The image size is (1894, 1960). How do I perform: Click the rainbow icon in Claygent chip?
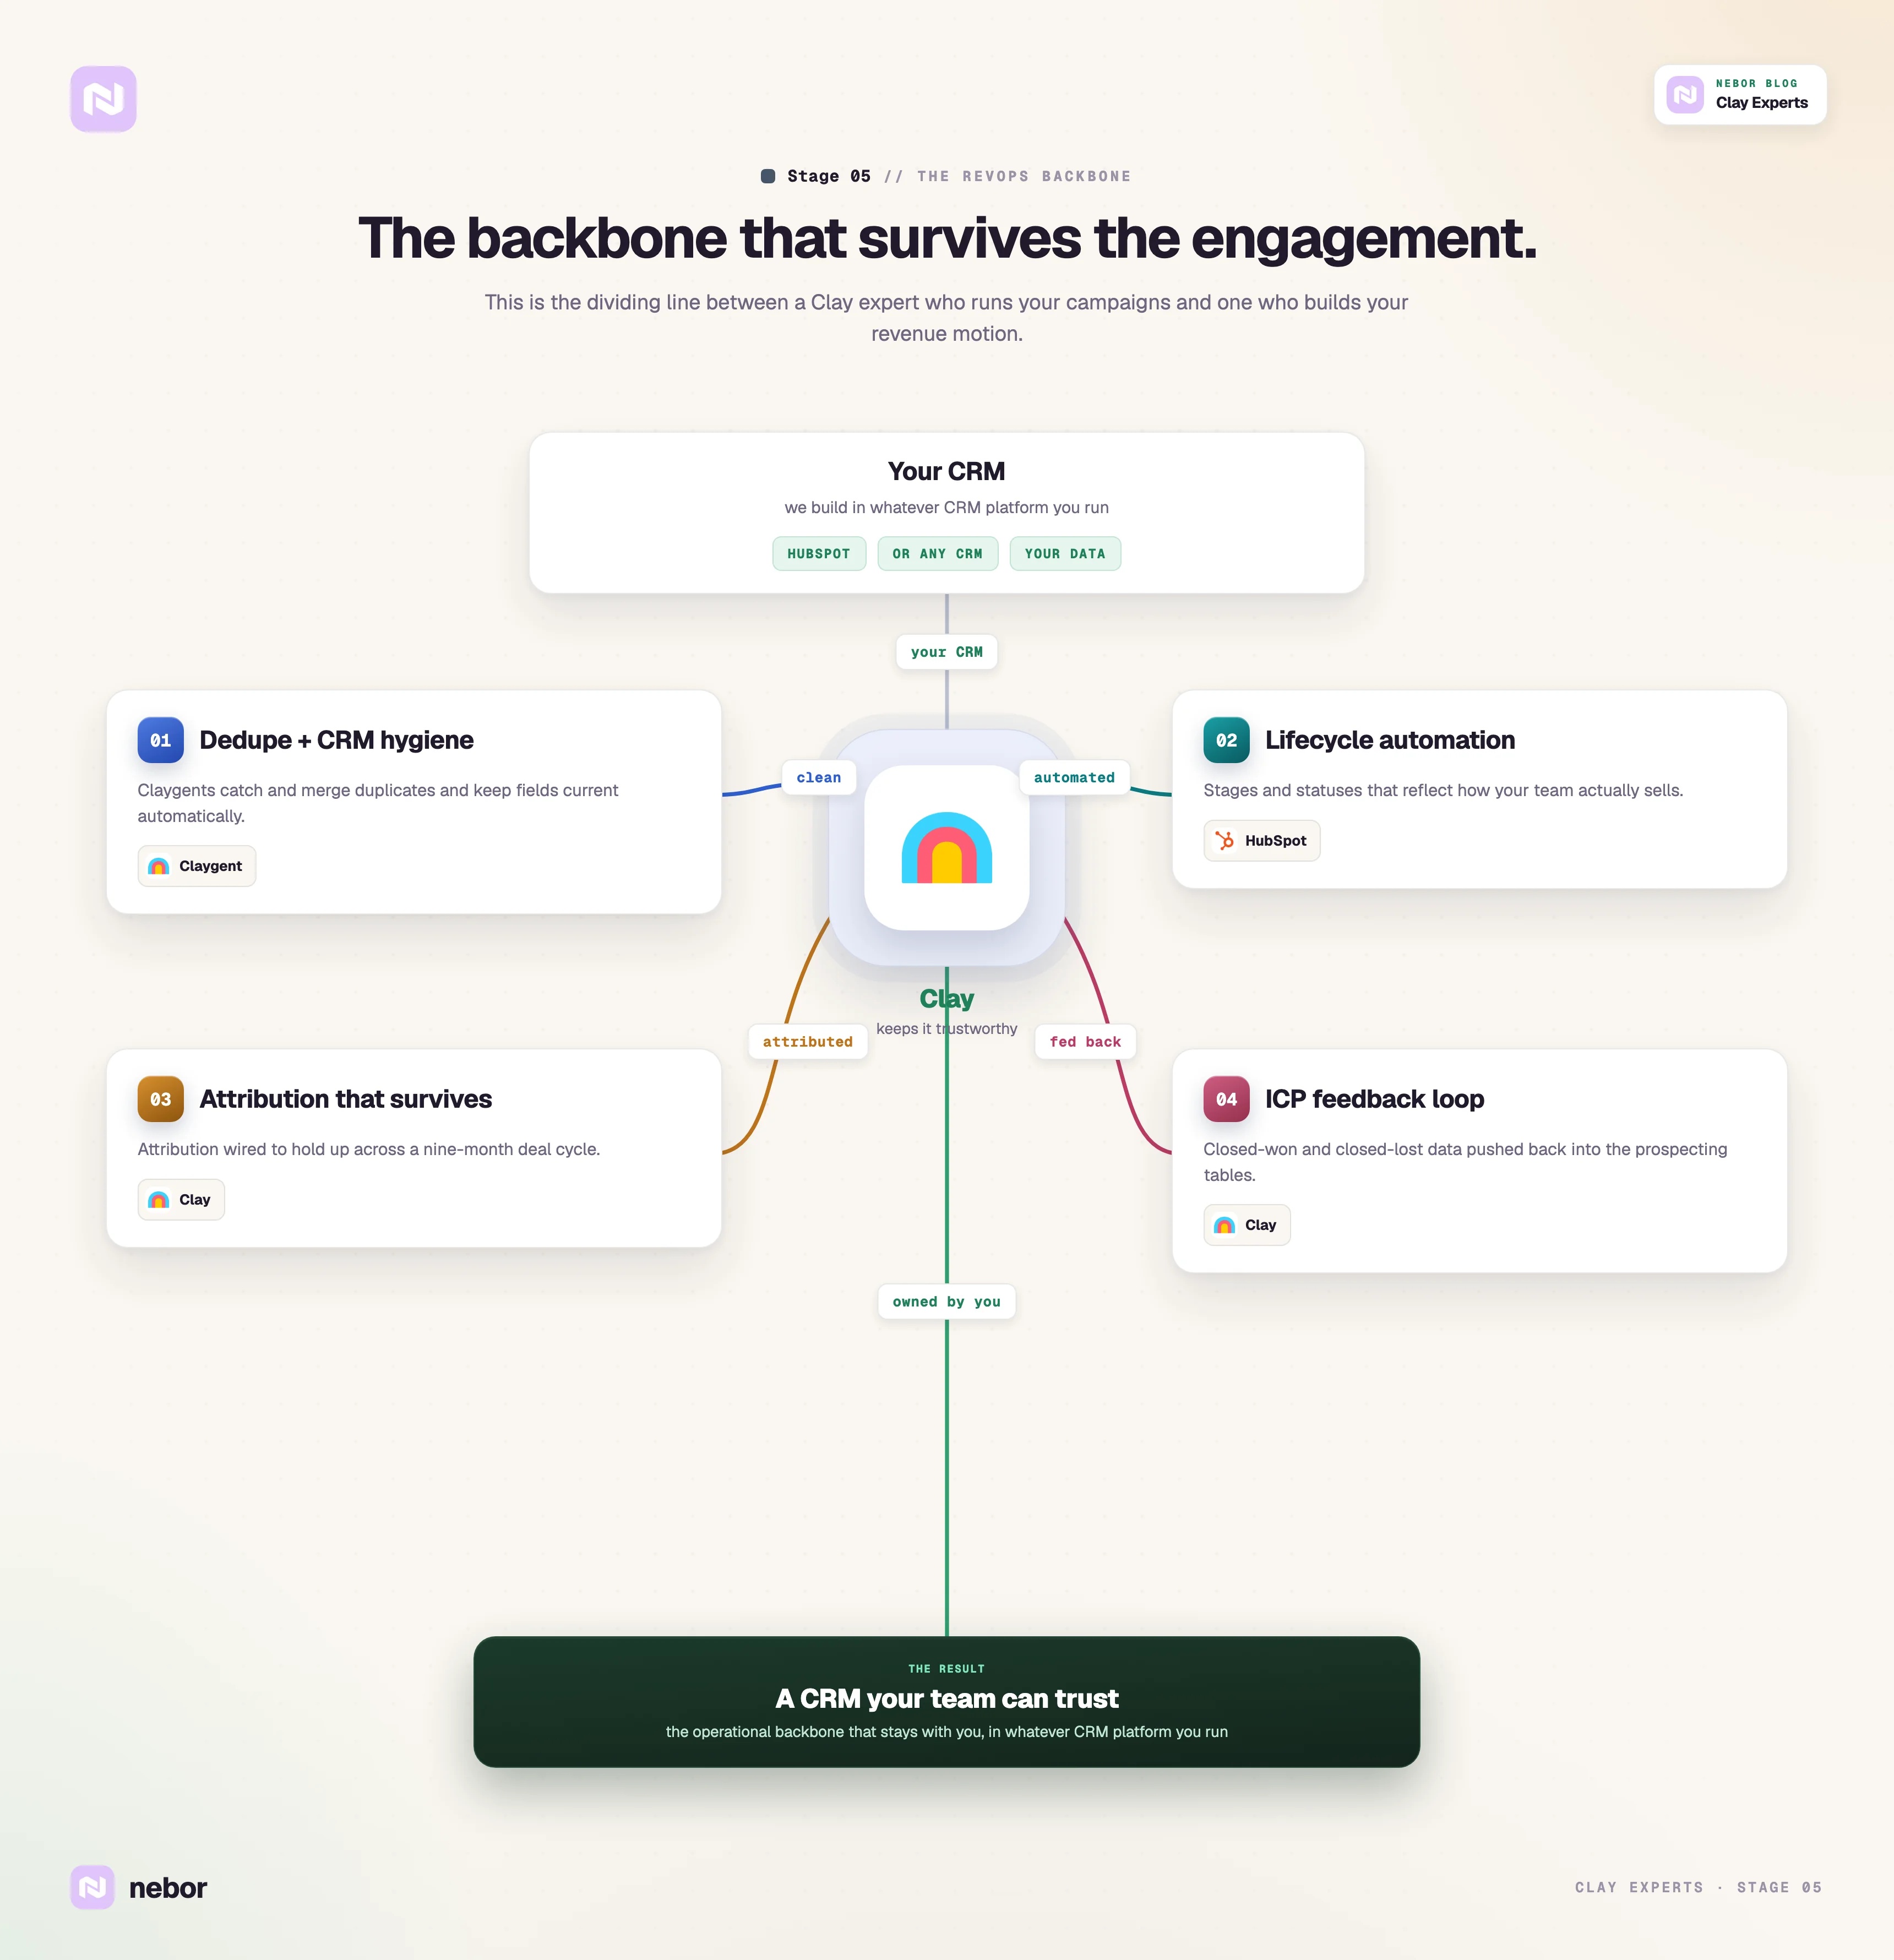pyautogui.click(x=159, y=866)
